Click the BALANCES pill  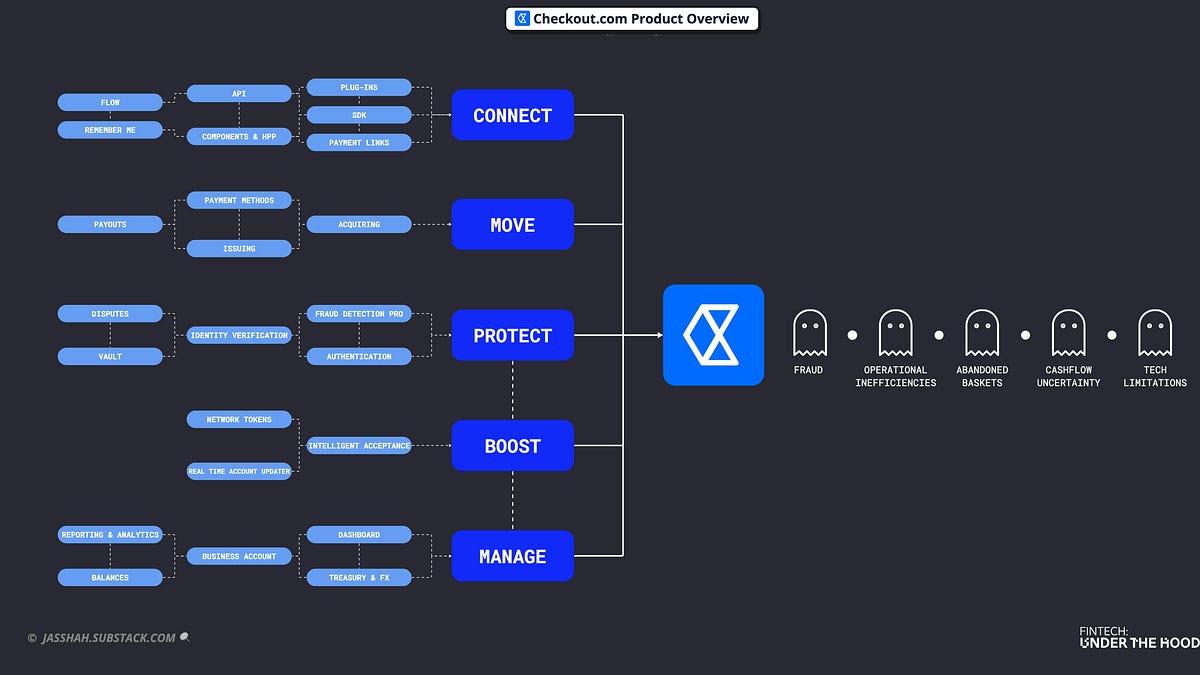(x=110, y=577)
